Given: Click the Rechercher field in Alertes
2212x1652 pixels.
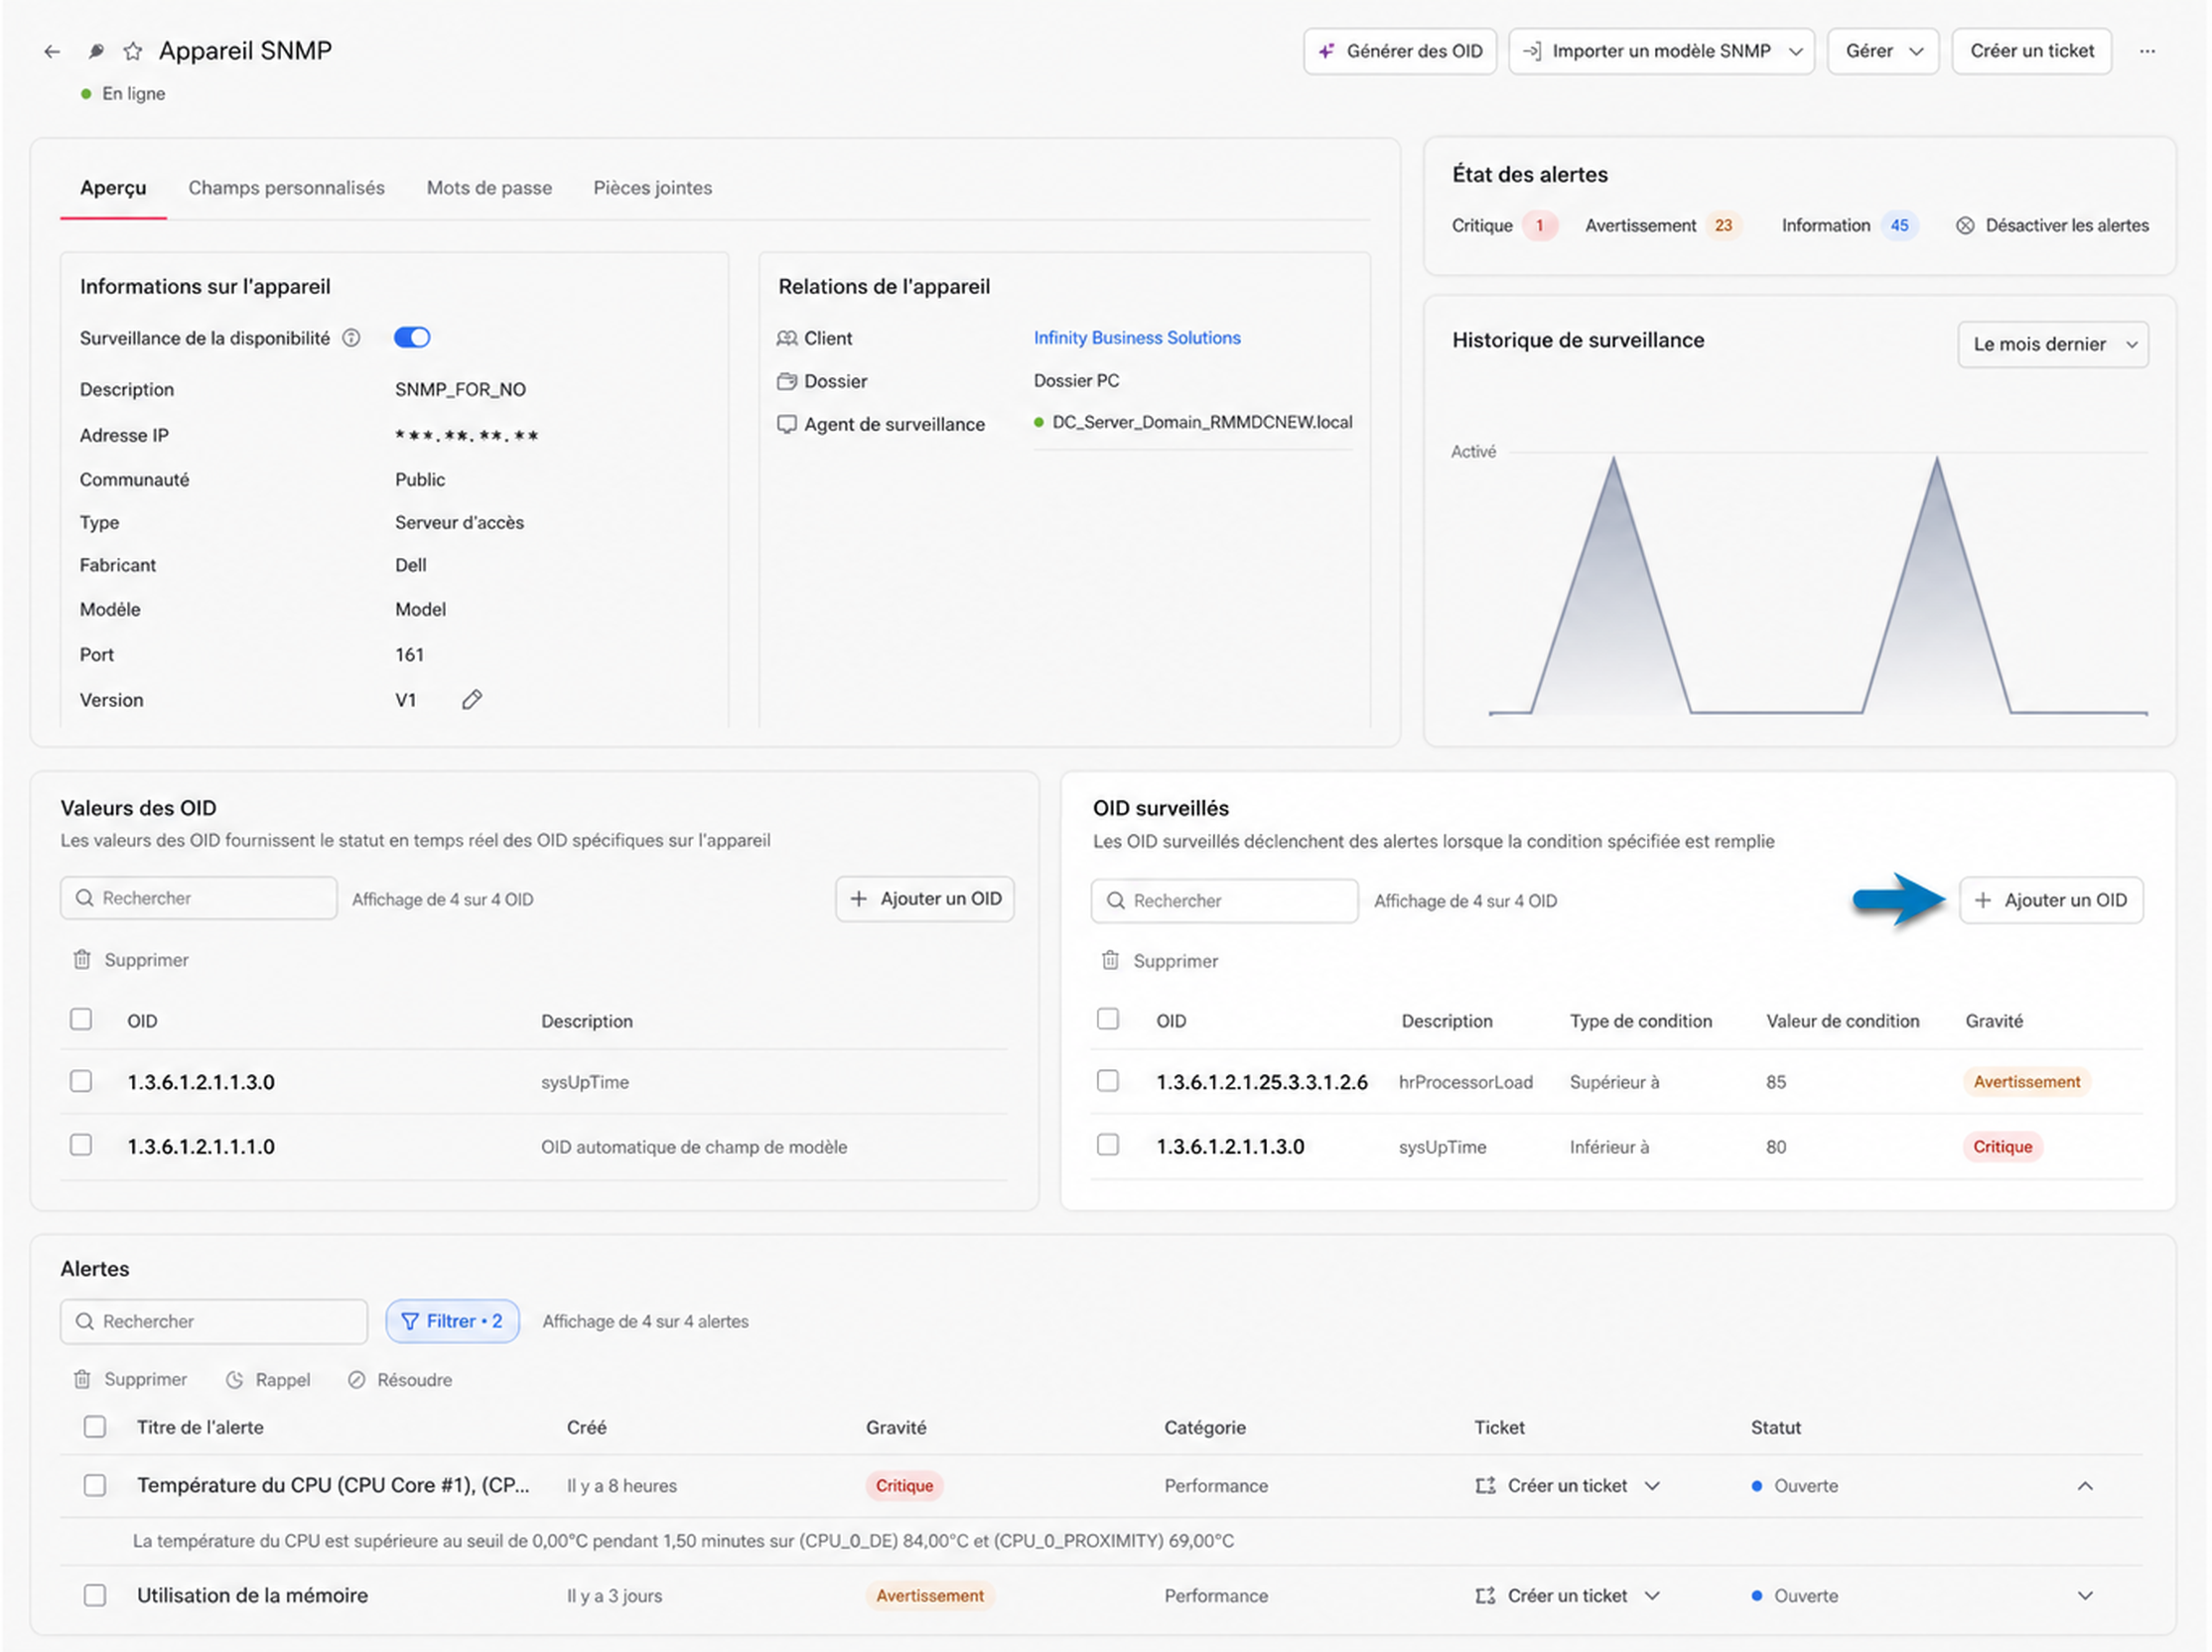Looking at the screenshot, I should pyautogui.click(x=214, y=1322).
